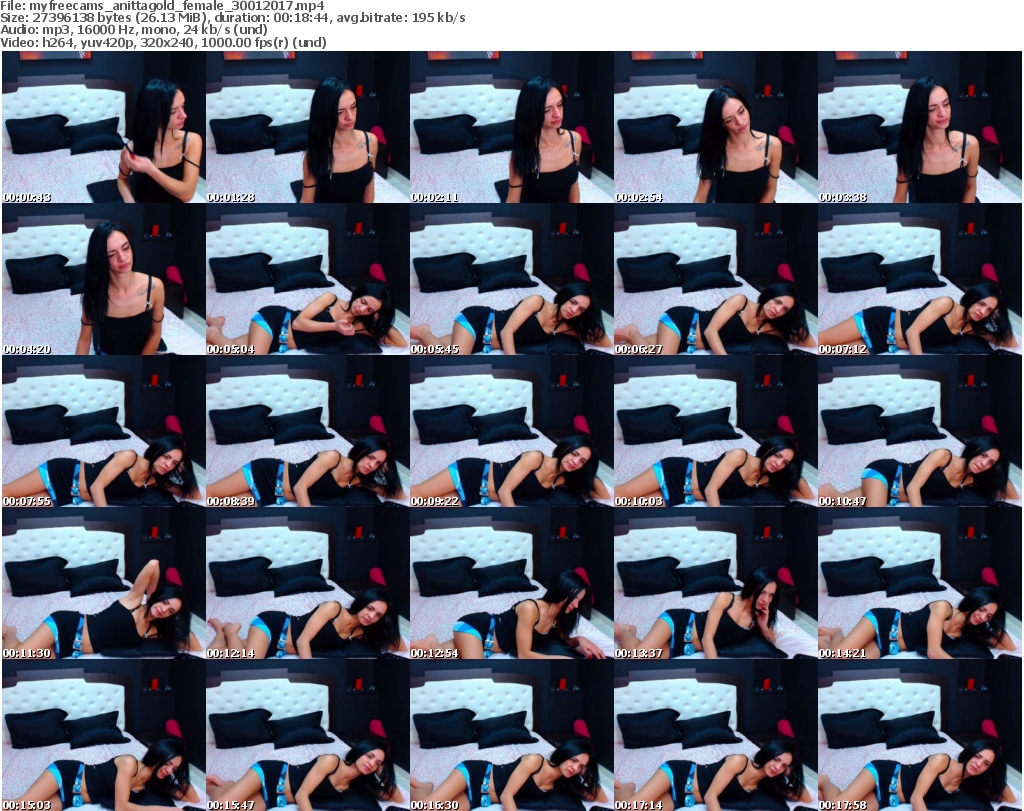Open the thumbnail marked 00:10:03
1024x811 pixels.
(x=715, y=431)
